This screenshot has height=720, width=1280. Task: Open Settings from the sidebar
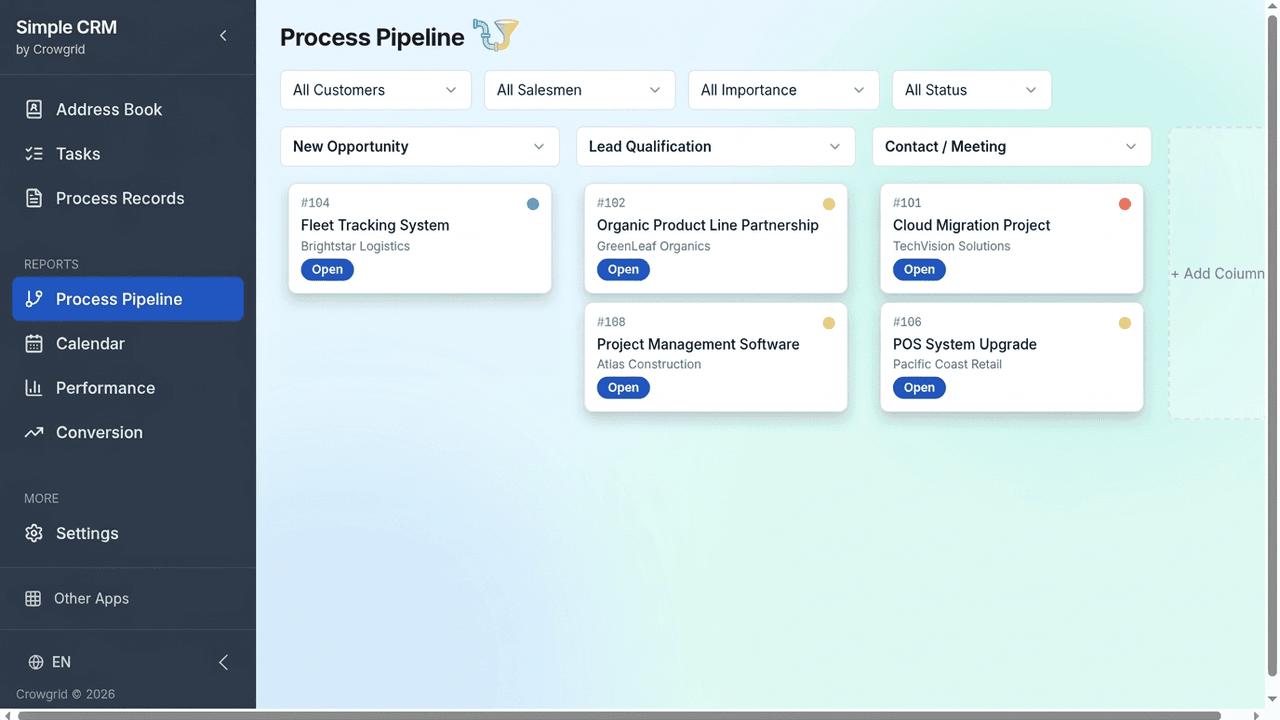128,533
